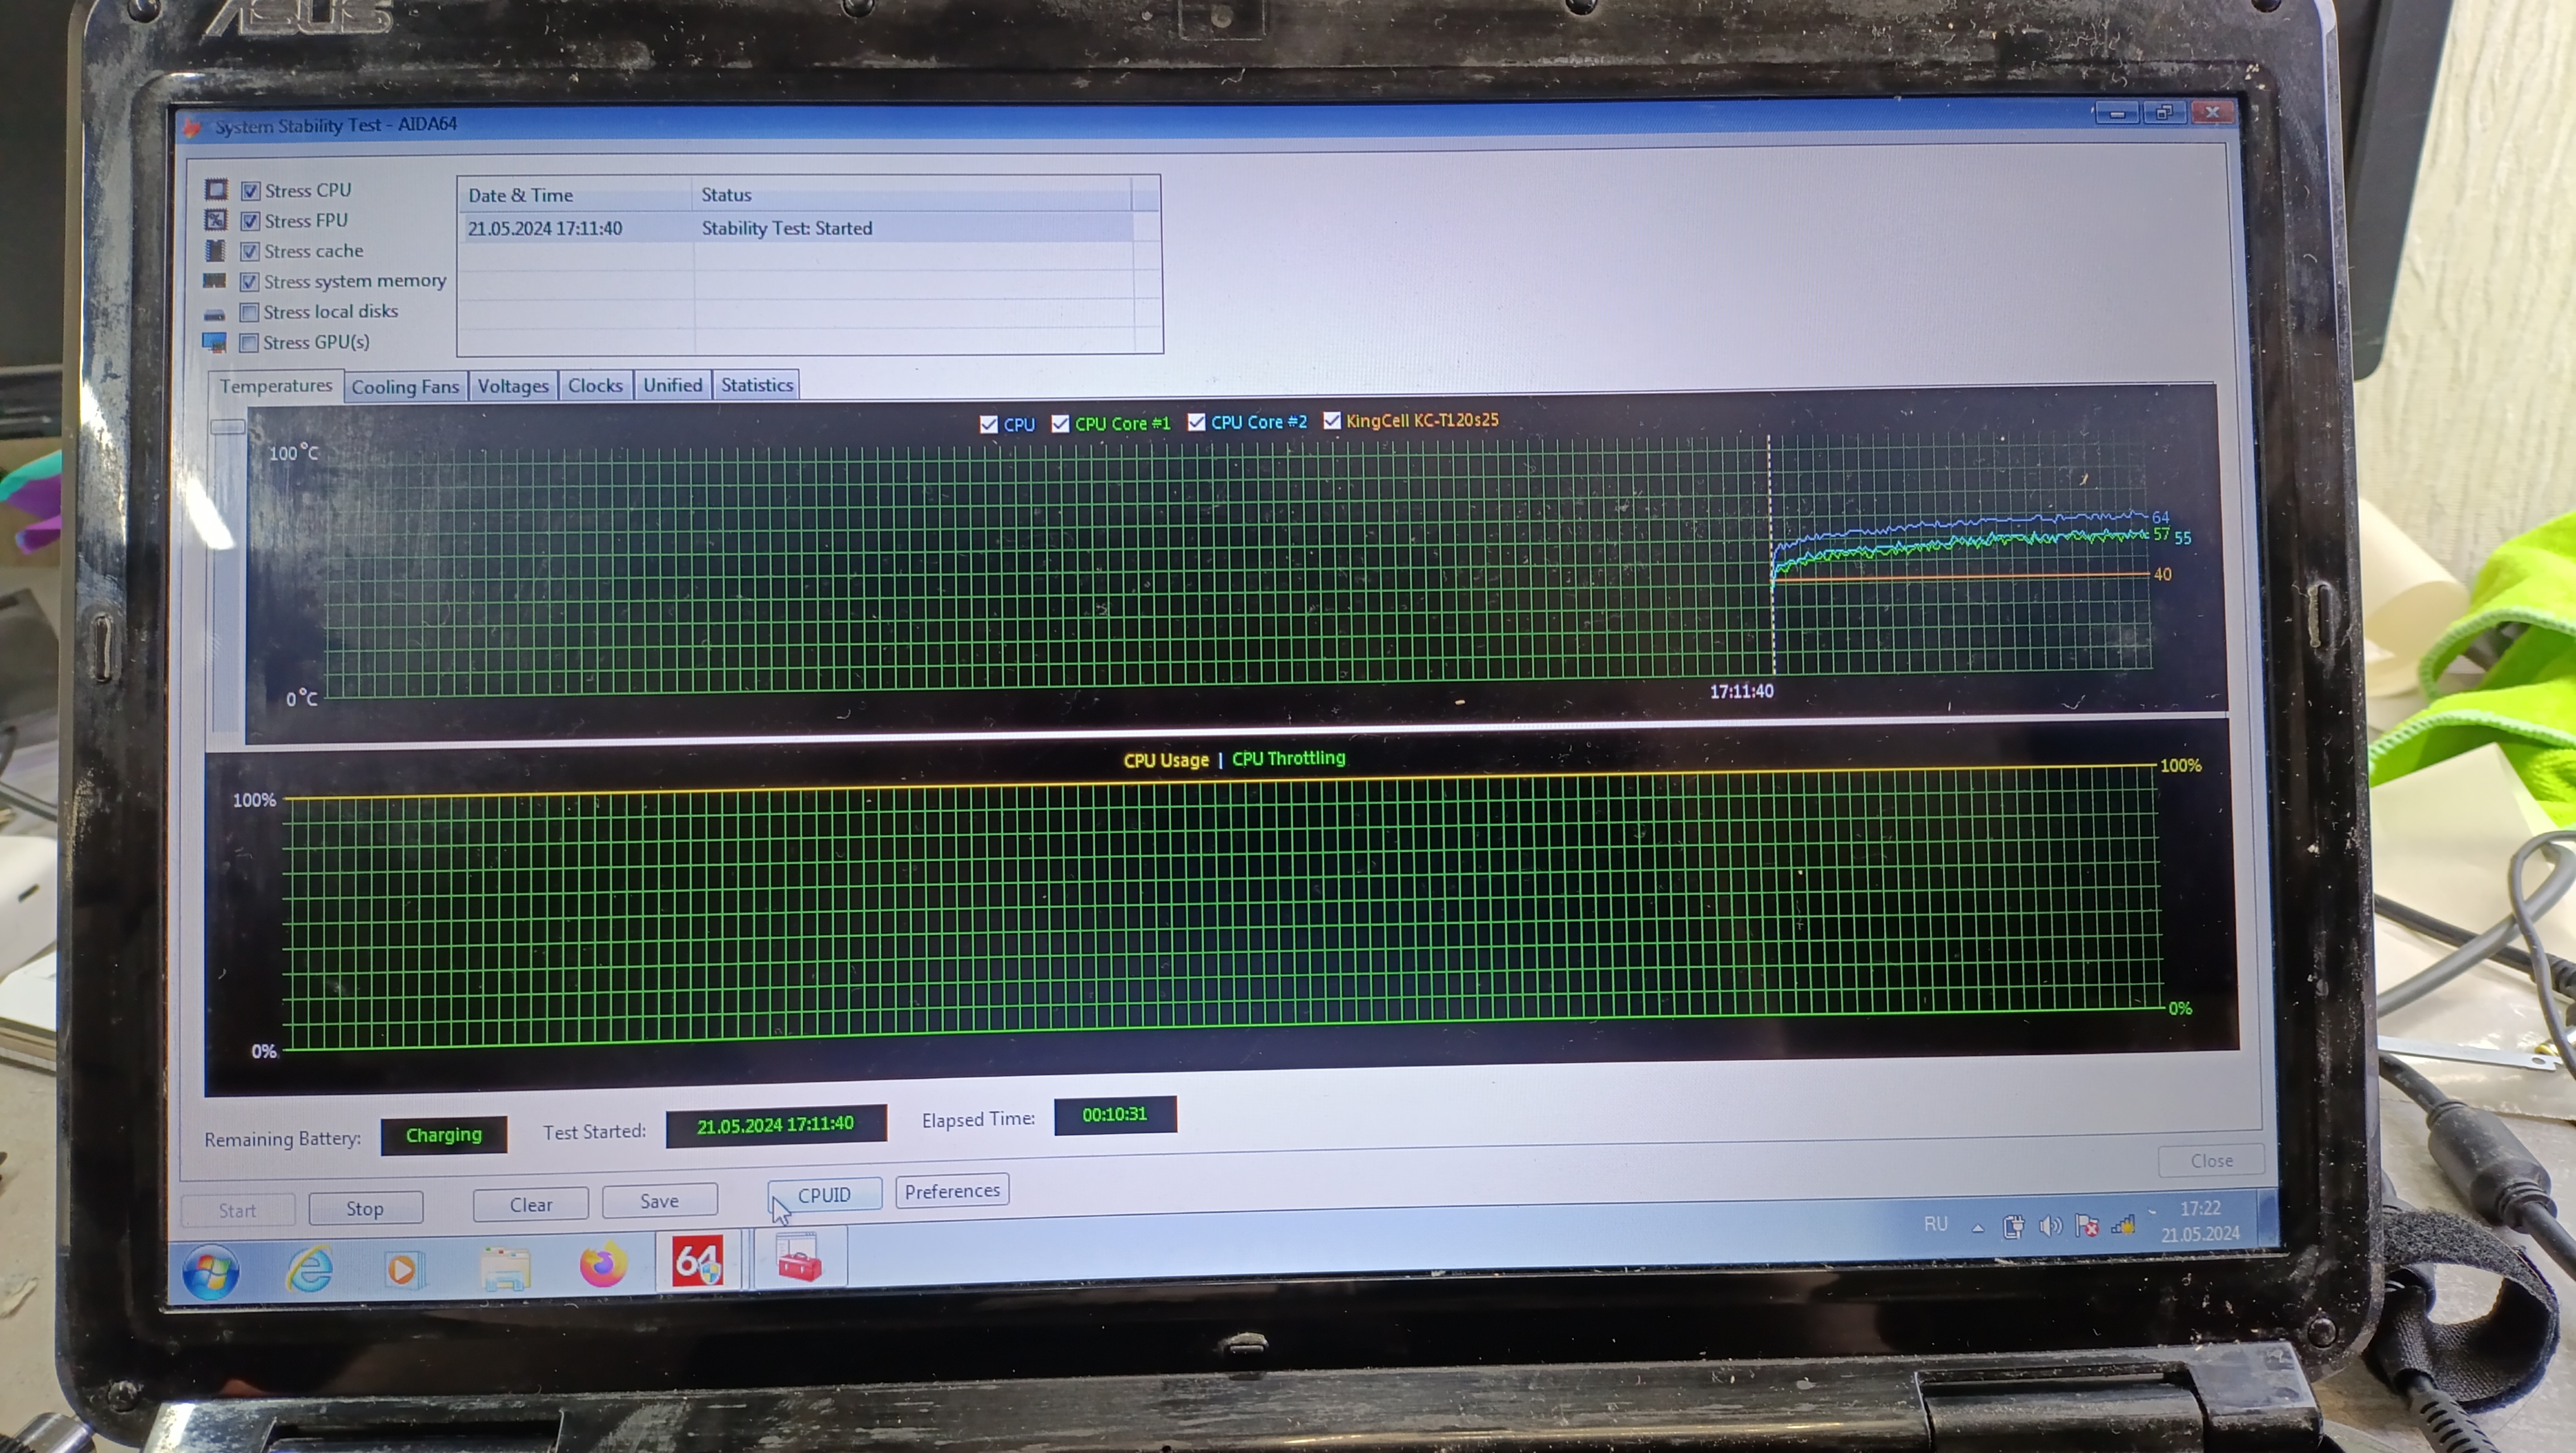
Task: Click the Stop button
Action: (x=365, y=1208)
